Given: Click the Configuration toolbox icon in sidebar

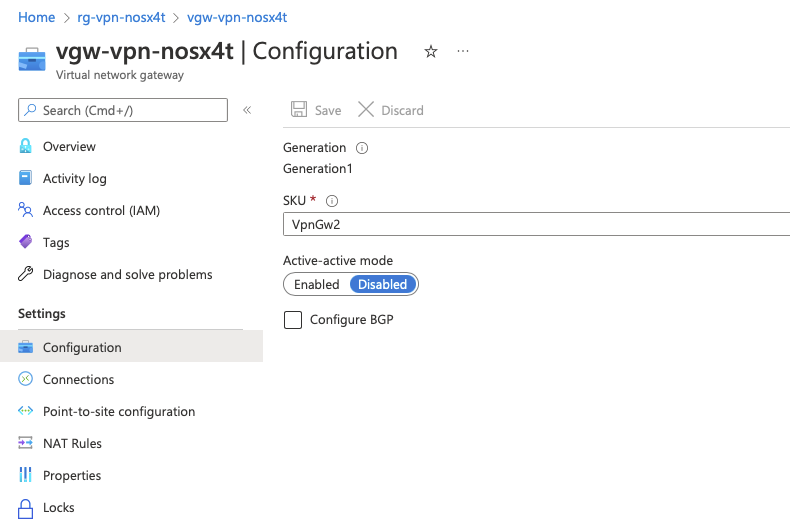Looking at the screenshot, I should click(25, 347).
